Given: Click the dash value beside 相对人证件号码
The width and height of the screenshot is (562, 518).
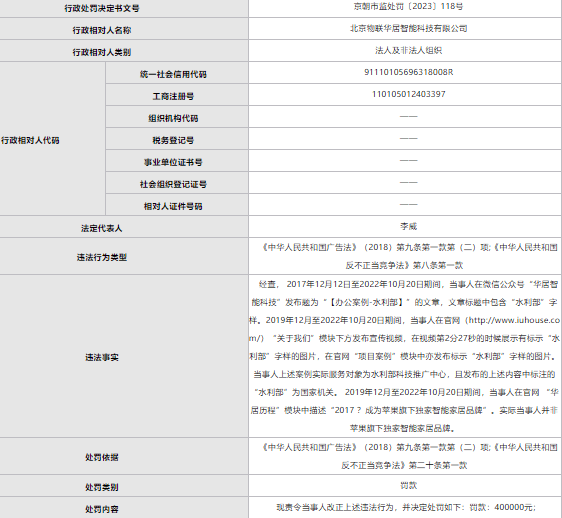Looking at the screenshot, I should [x=409, y=204].
